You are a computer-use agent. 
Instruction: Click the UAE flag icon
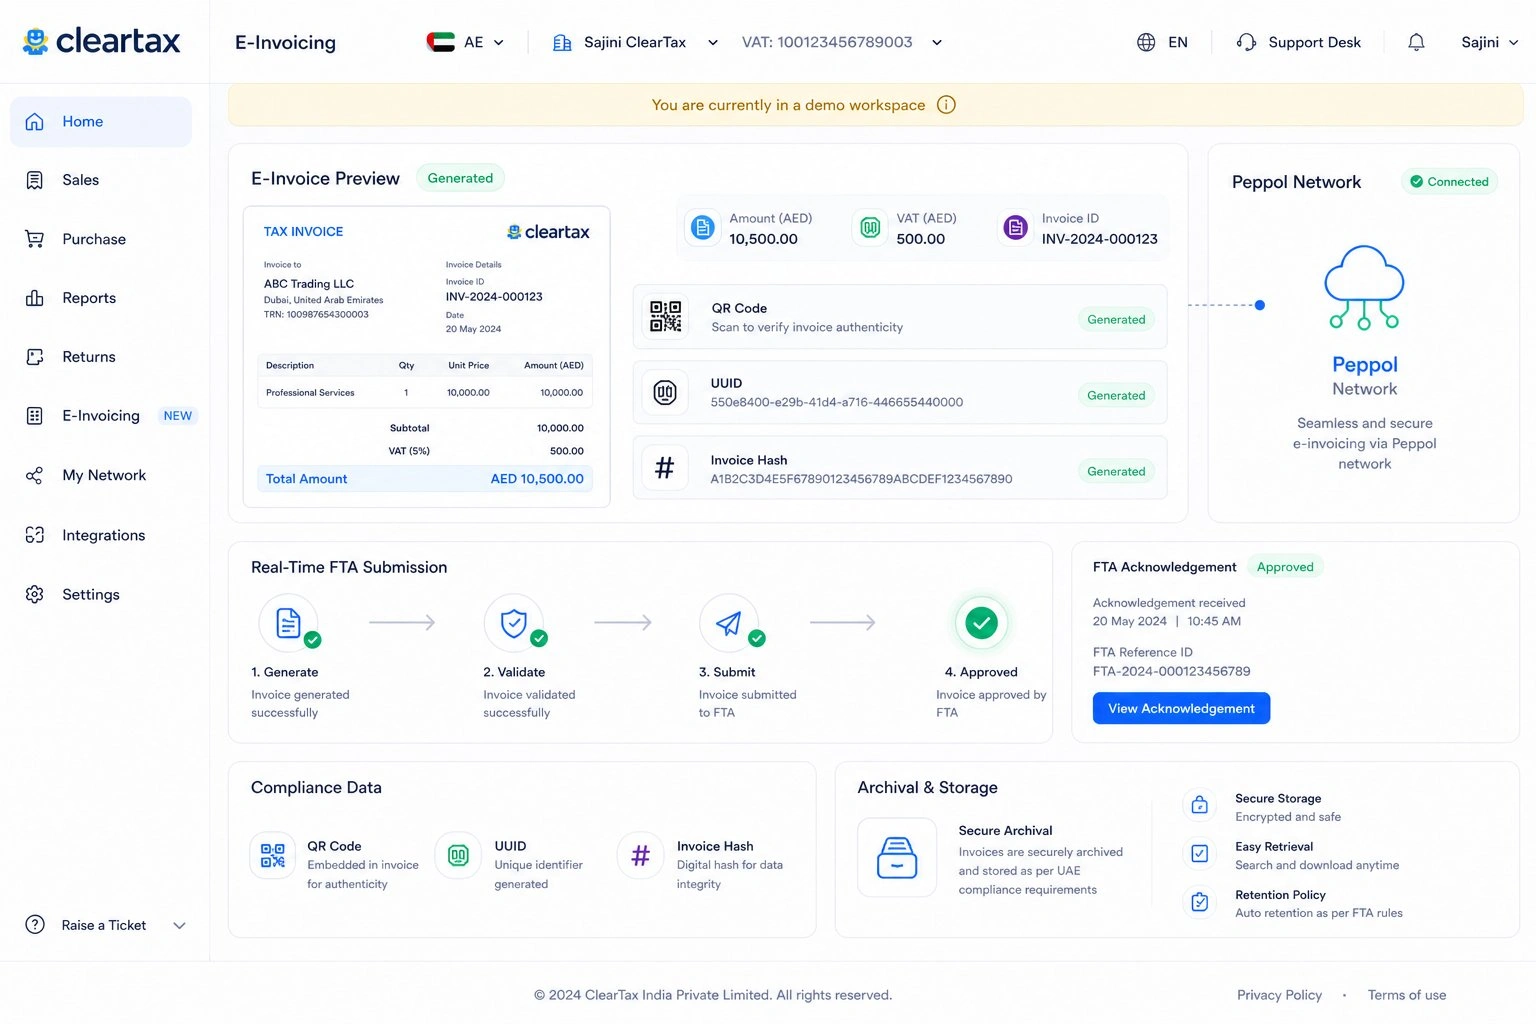[440, 42]
